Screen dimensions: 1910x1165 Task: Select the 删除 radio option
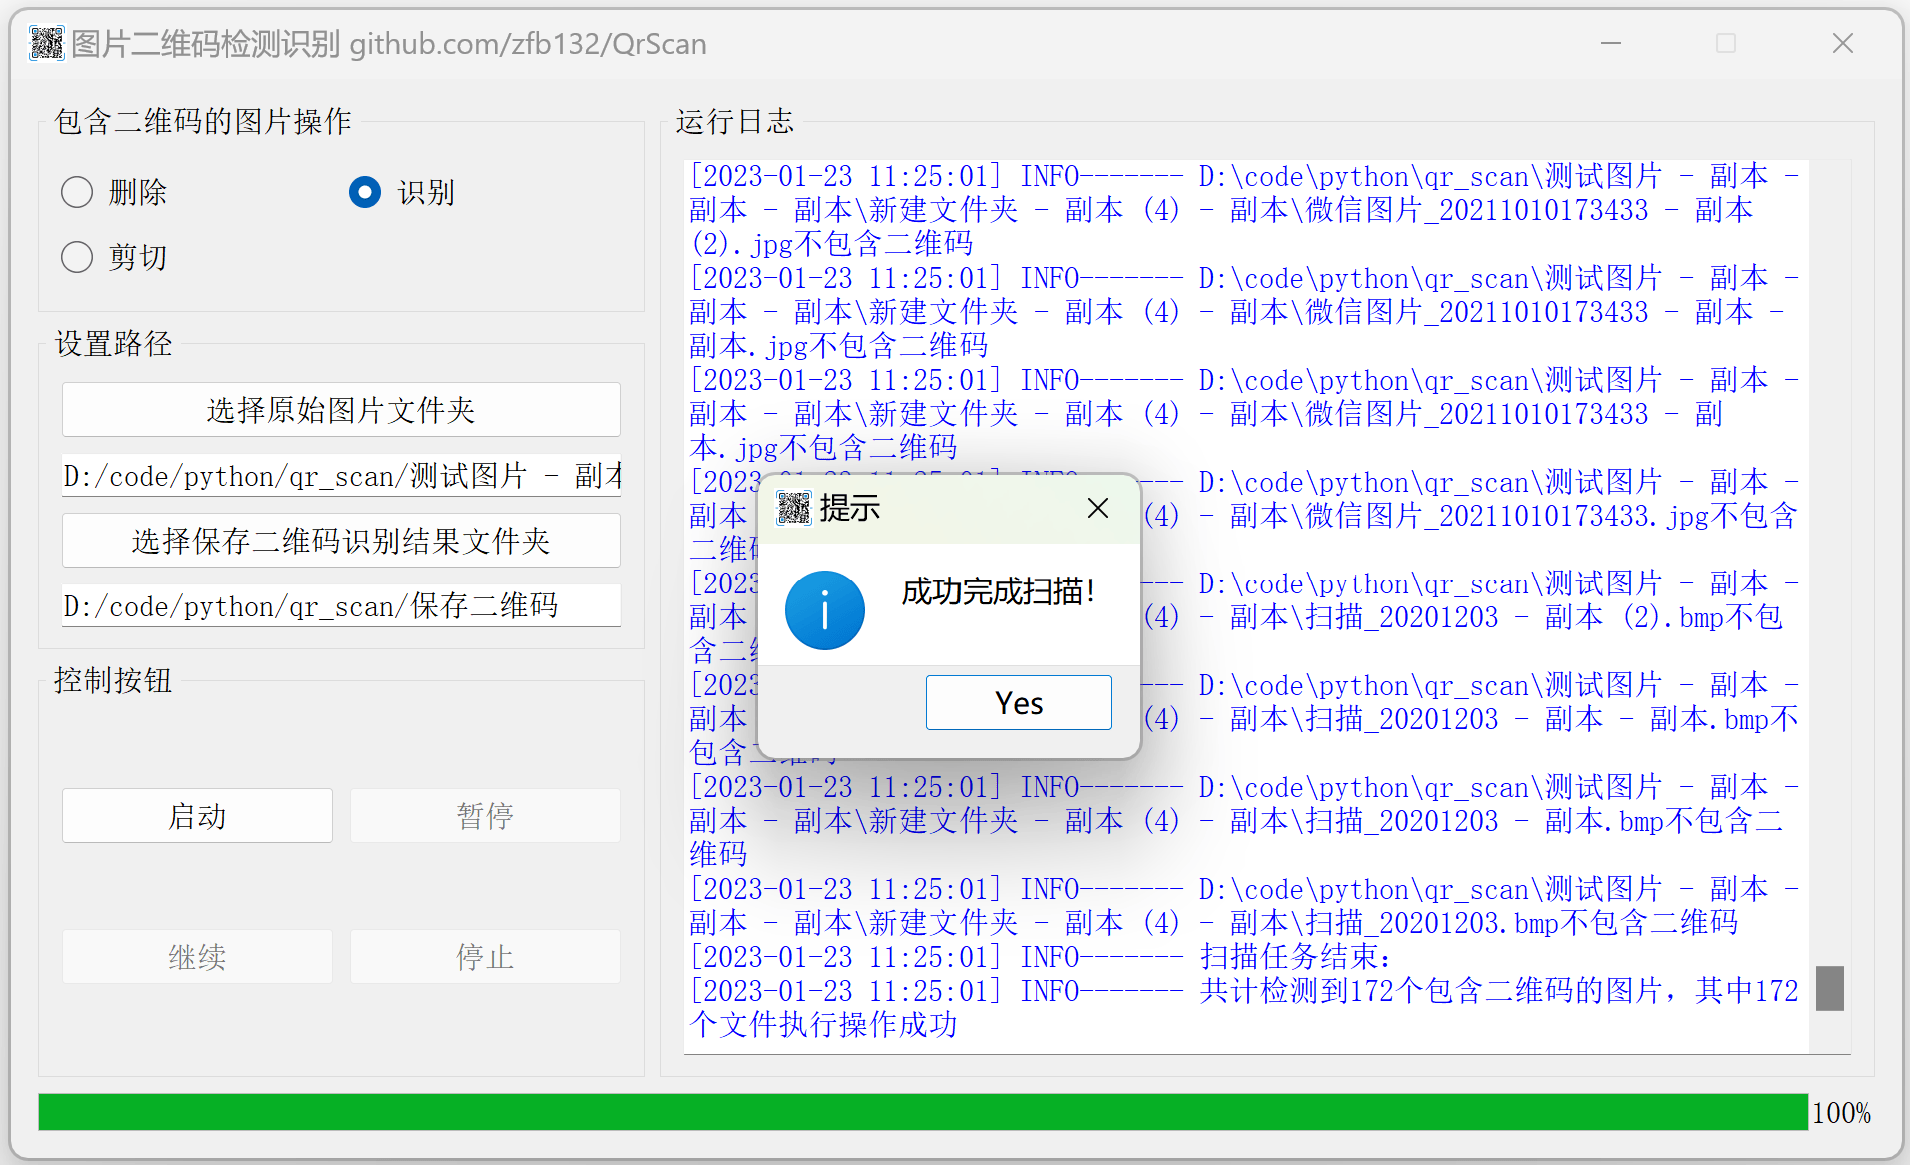(77, 192)
